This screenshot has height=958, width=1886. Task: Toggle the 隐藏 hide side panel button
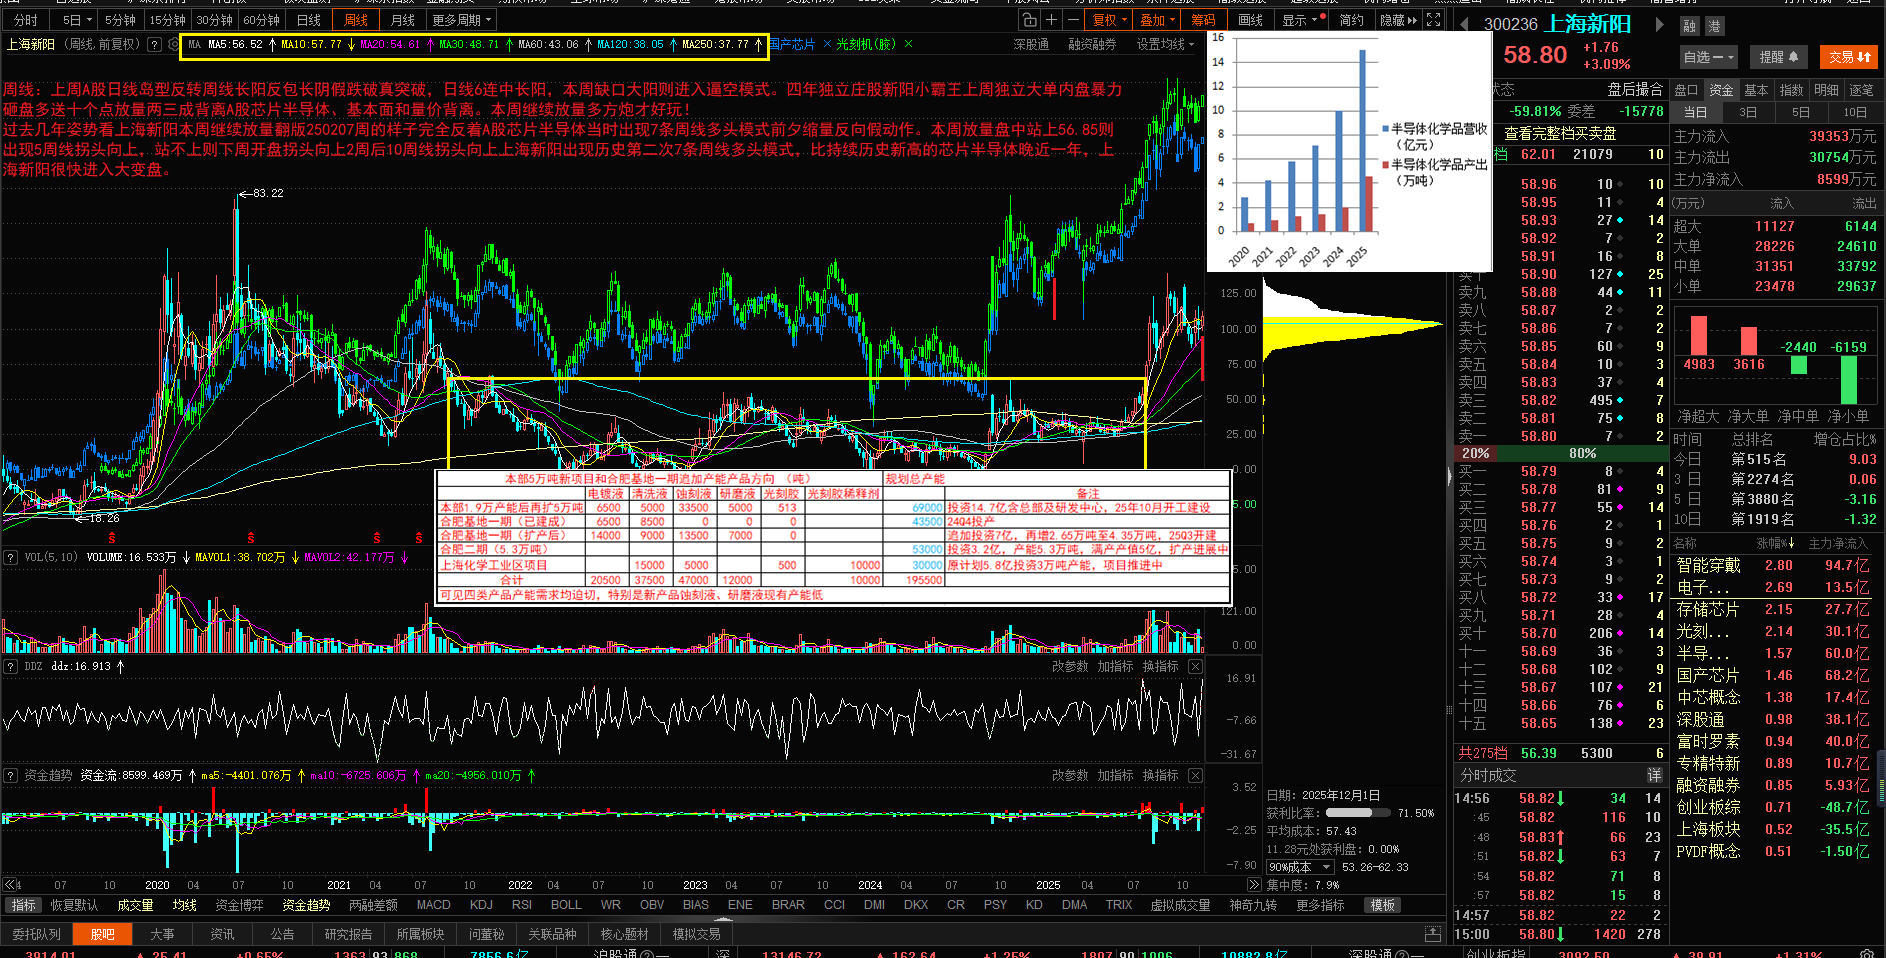tap(1398, 20)
